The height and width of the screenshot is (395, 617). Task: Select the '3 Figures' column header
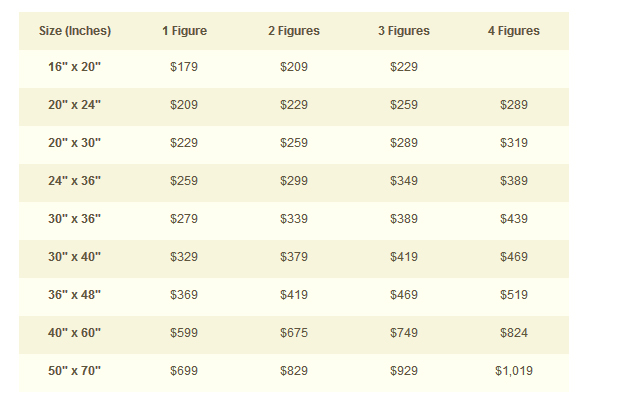point(404,31)
